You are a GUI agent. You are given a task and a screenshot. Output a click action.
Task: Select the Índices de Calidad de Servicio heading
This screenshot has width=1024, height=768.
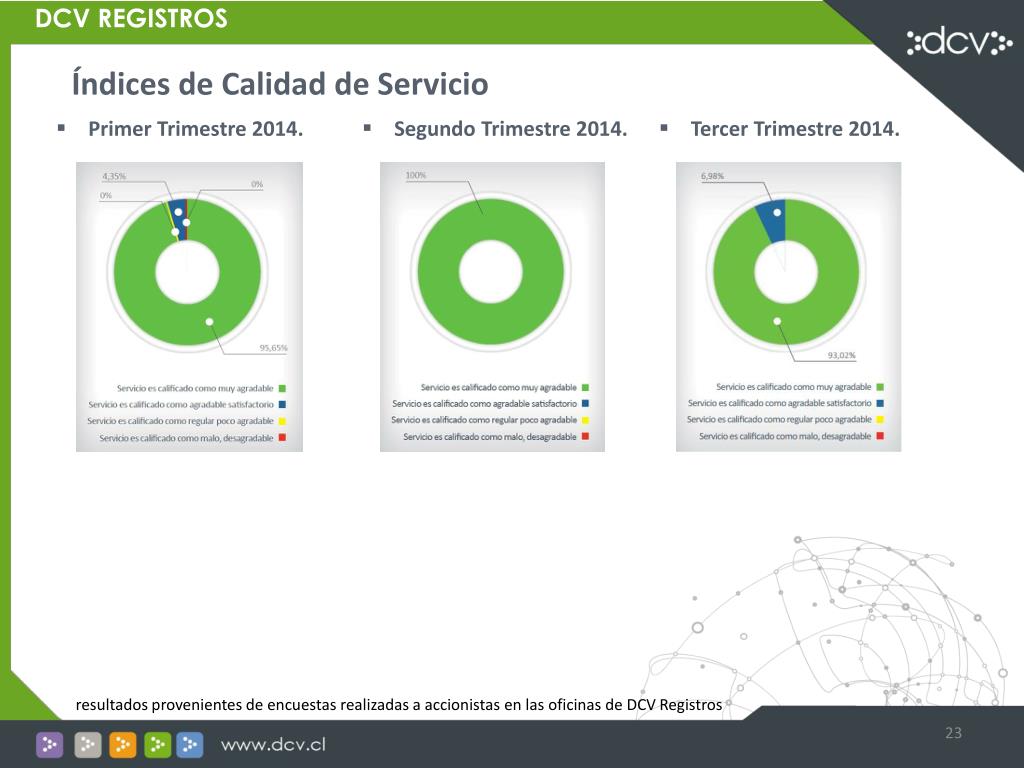(280, 84)
